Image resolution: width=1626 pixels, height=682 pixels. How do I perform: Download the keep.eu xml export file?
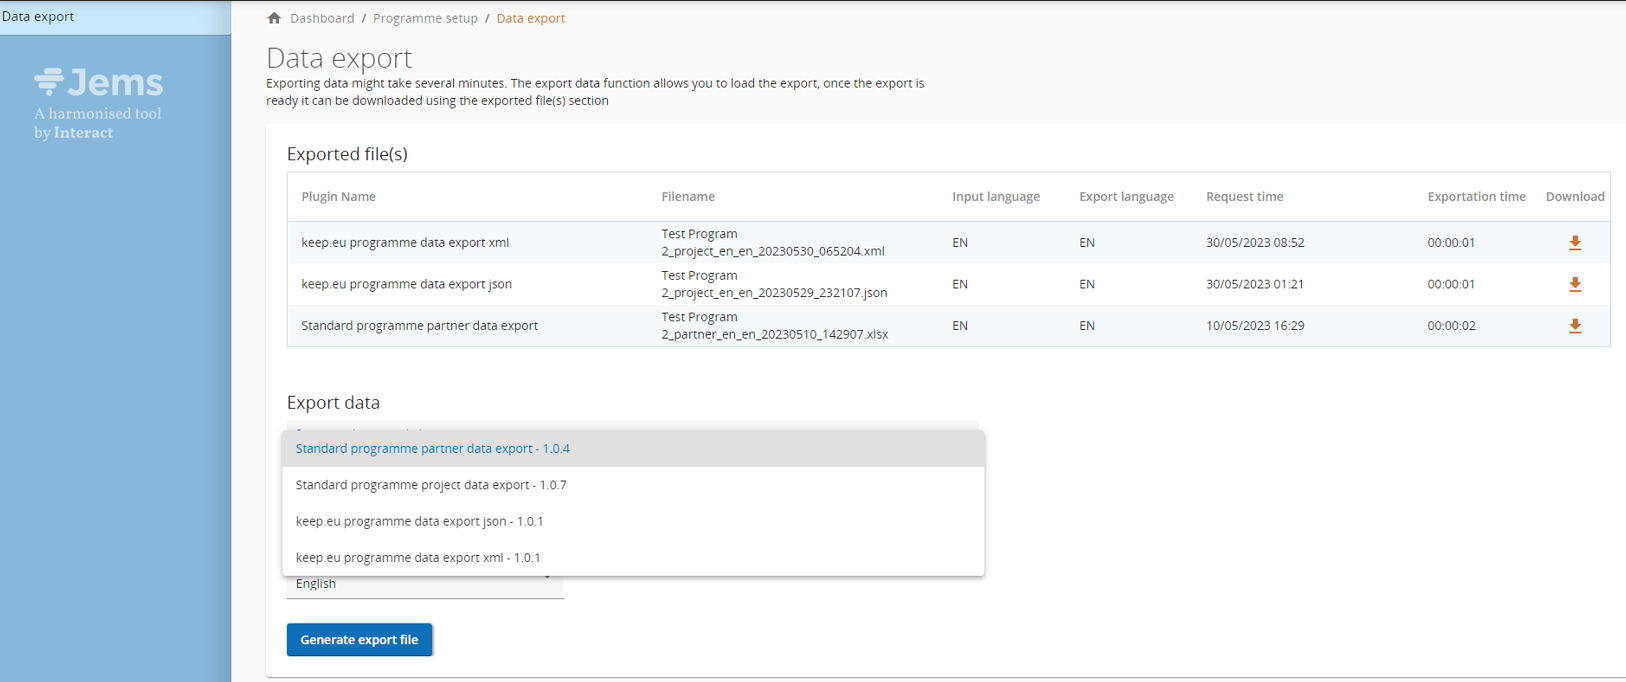tap(1574, 243)
